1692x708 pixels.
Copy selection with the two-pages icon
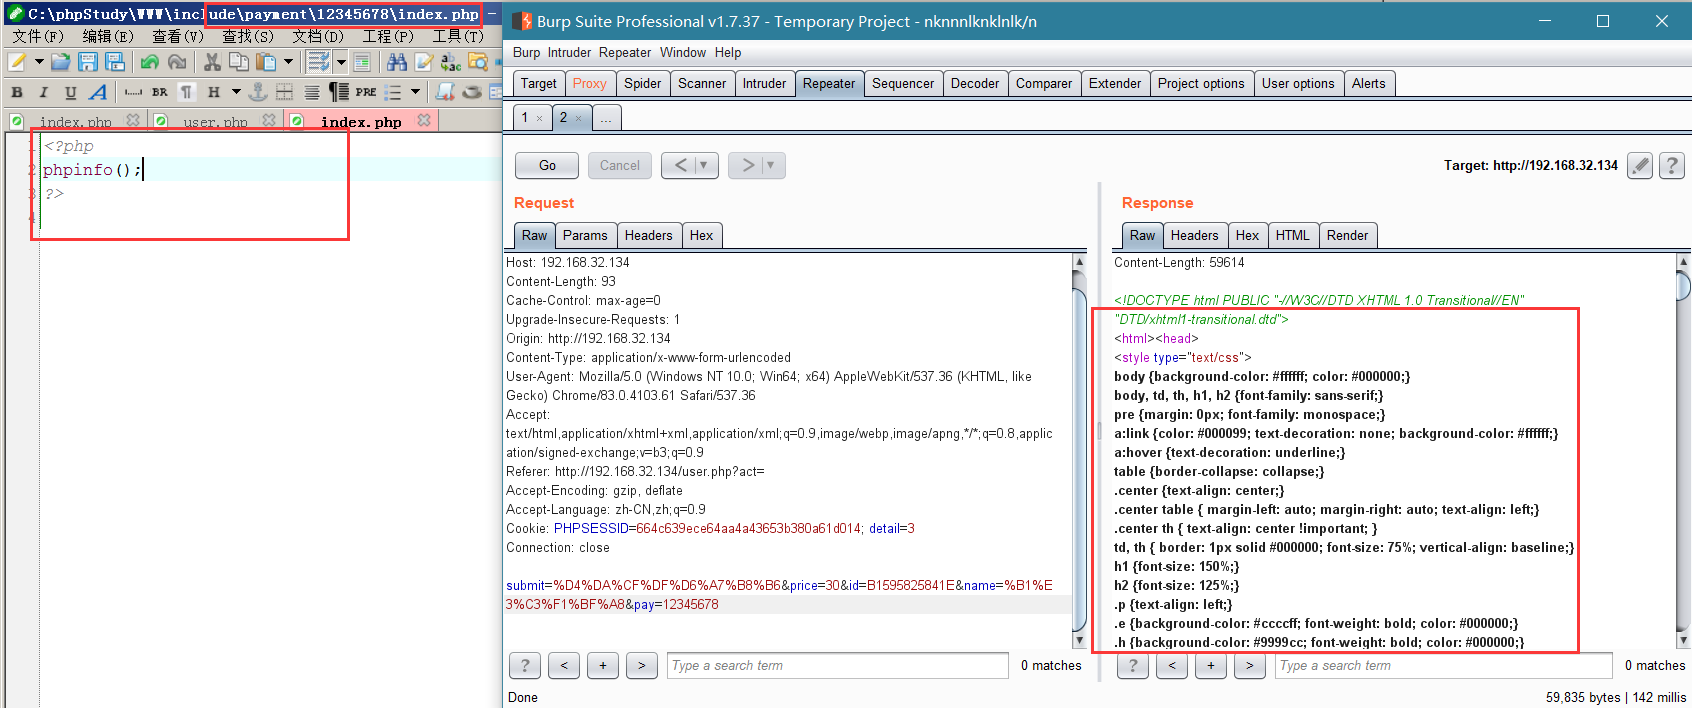[x=239, y=62]
